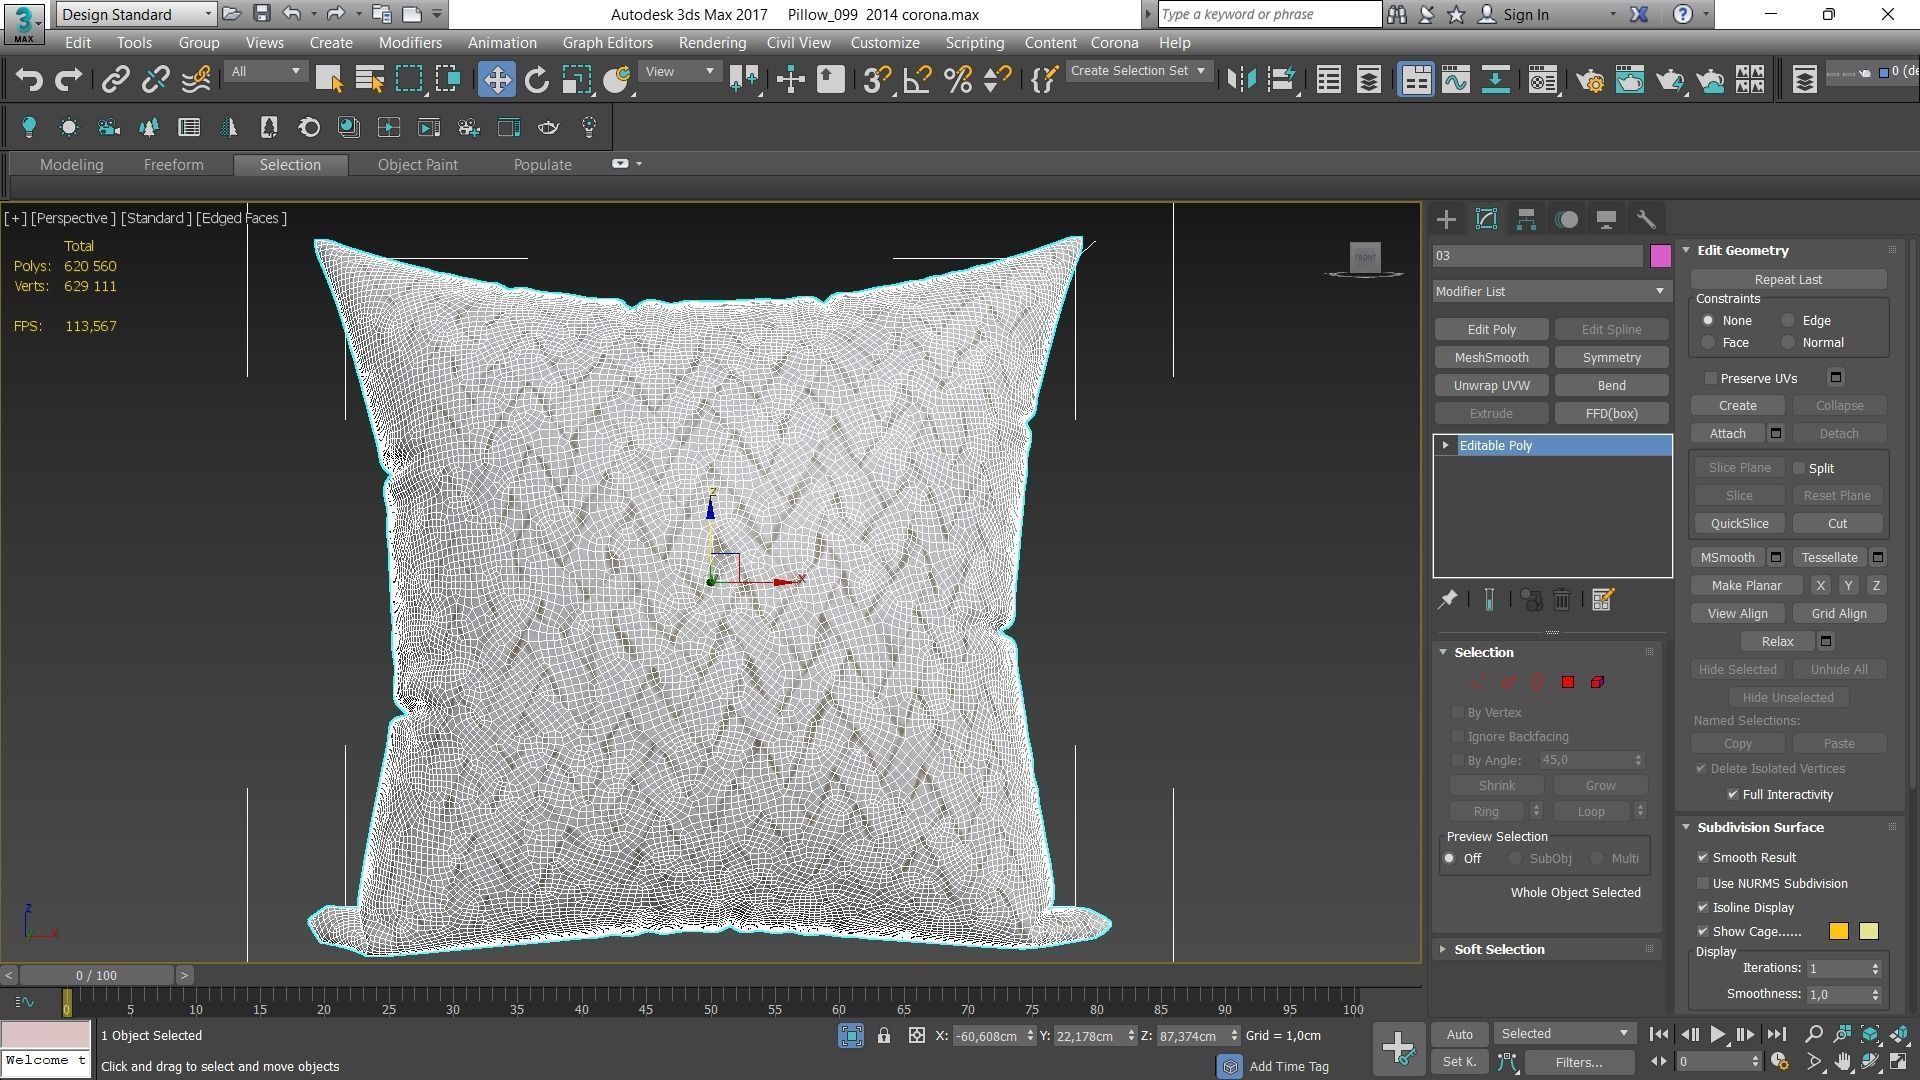This screenshot has width=1920, height=1080.
Task: Select Normal constraint radio button
Action: tap(1788, 343)
